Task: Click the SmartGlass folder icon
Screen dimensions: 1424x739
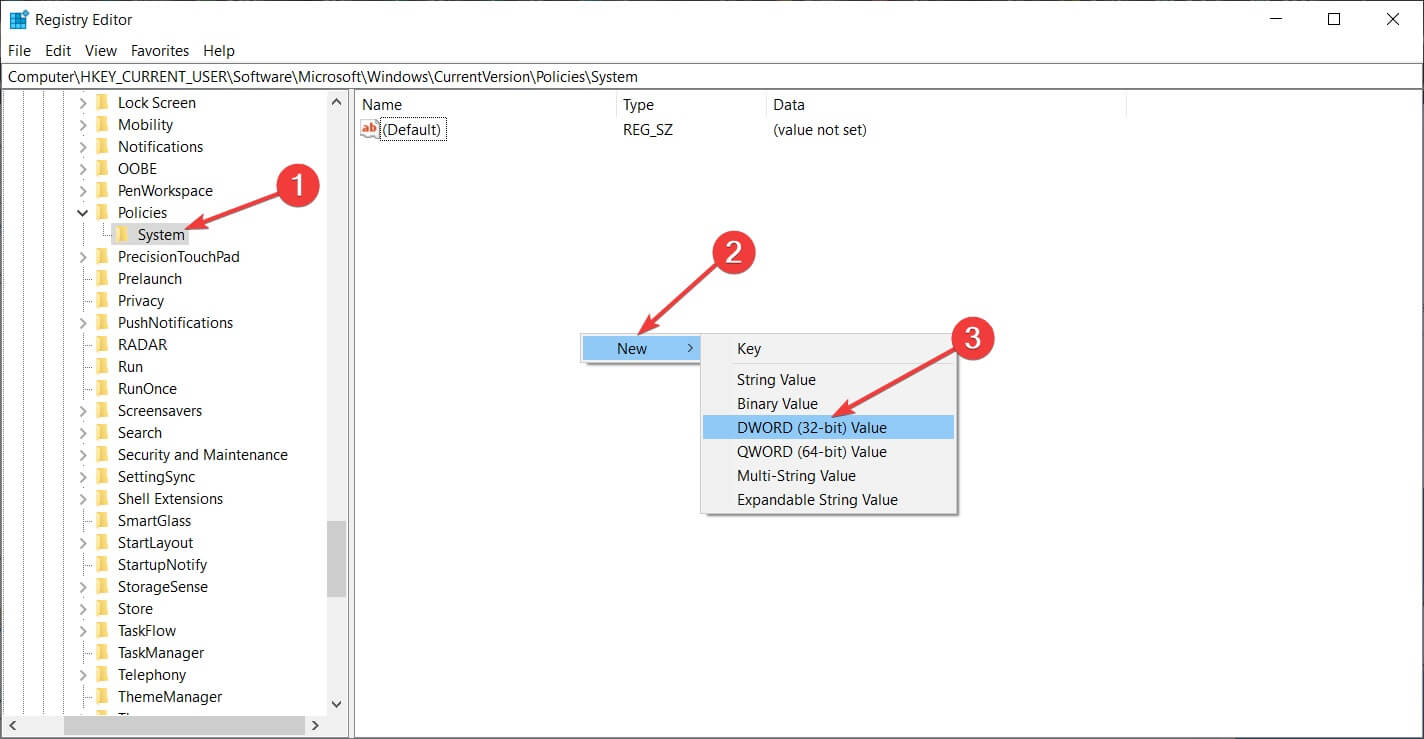Action: tap(102, 520)
